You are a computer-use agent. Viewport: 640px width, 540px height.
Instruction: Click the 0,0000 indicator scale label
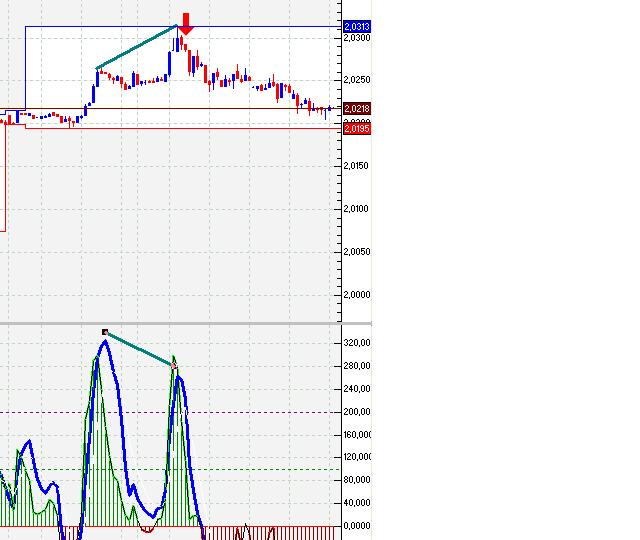click(x=357, y=526)
